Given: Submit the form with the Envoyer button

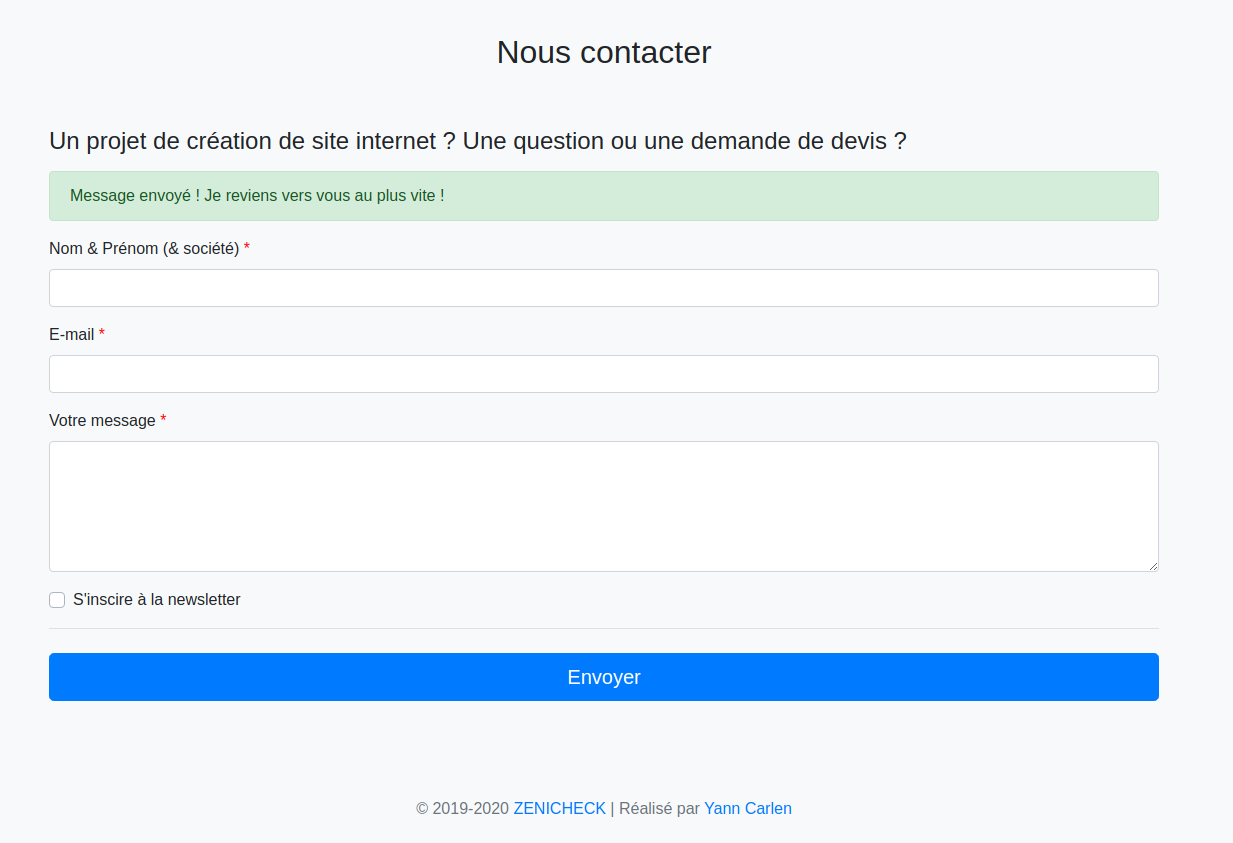Looking at the screenshot, I should [x=604, y=677].
